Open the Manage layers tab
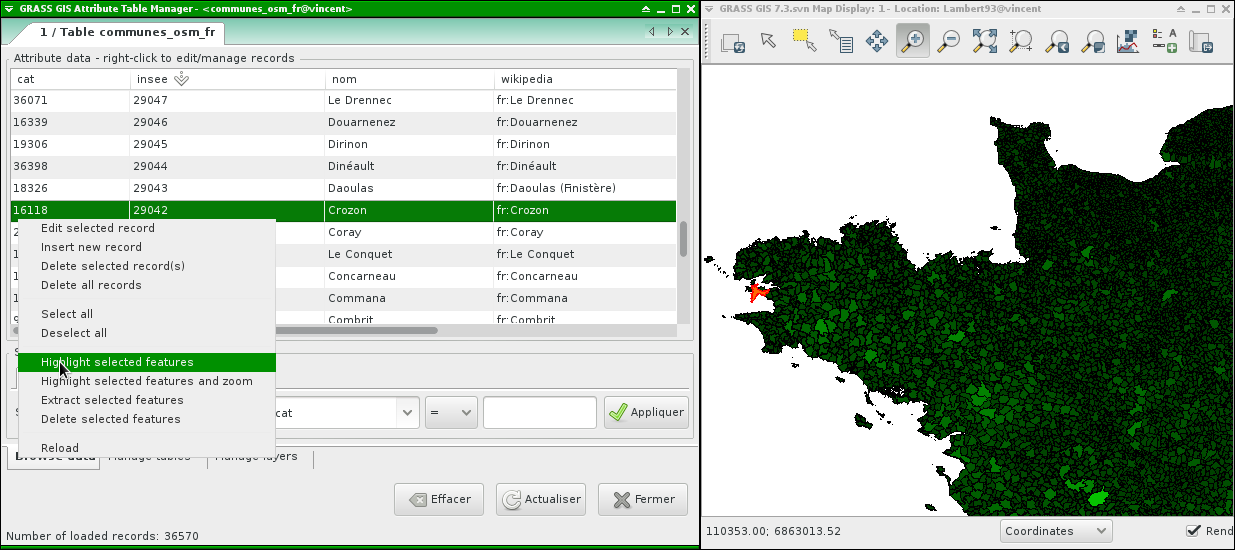 click(258, 457)
